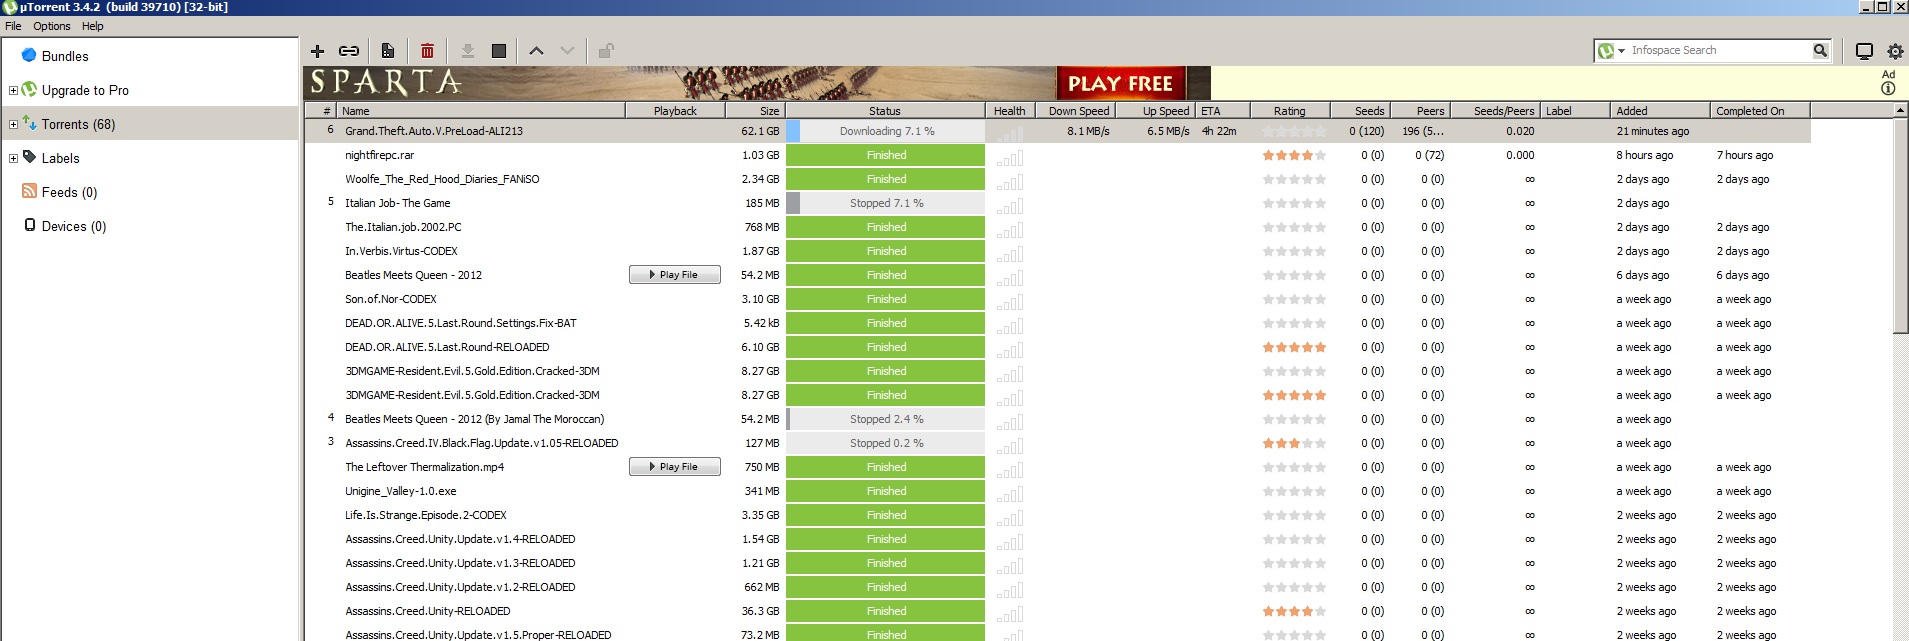Click Create New Torrent document icon
This screenshot has width=1909, height=641.
coord(388,51)
